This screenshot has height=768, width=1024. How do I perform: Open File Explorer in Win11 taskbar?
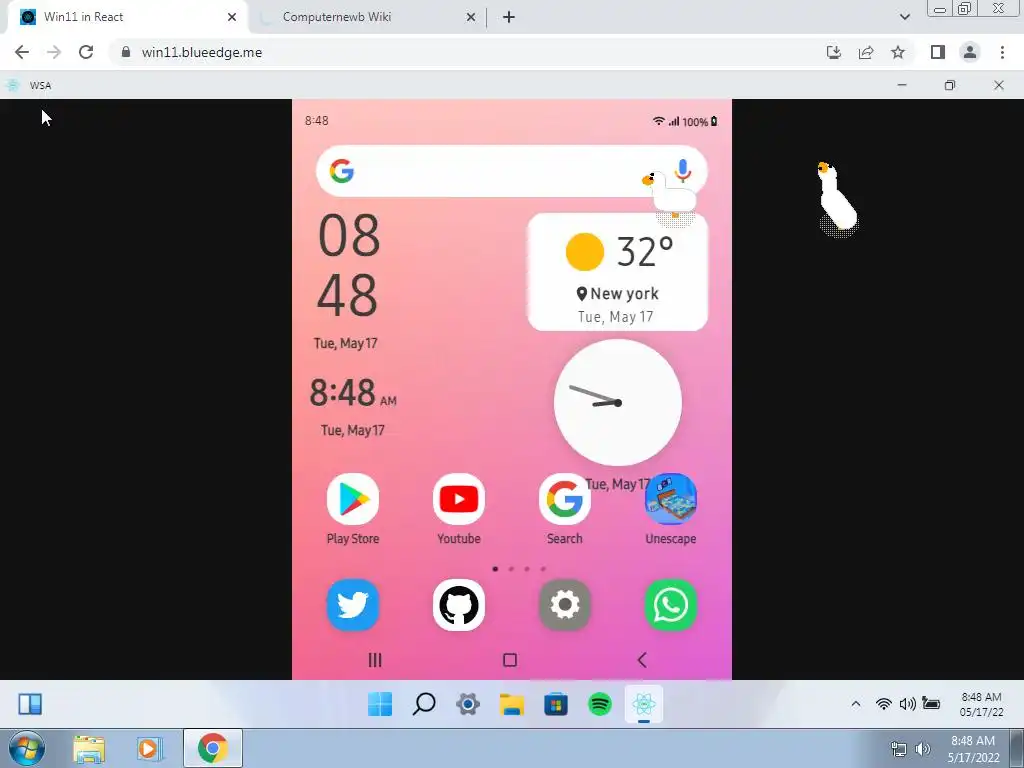[512, 704]
